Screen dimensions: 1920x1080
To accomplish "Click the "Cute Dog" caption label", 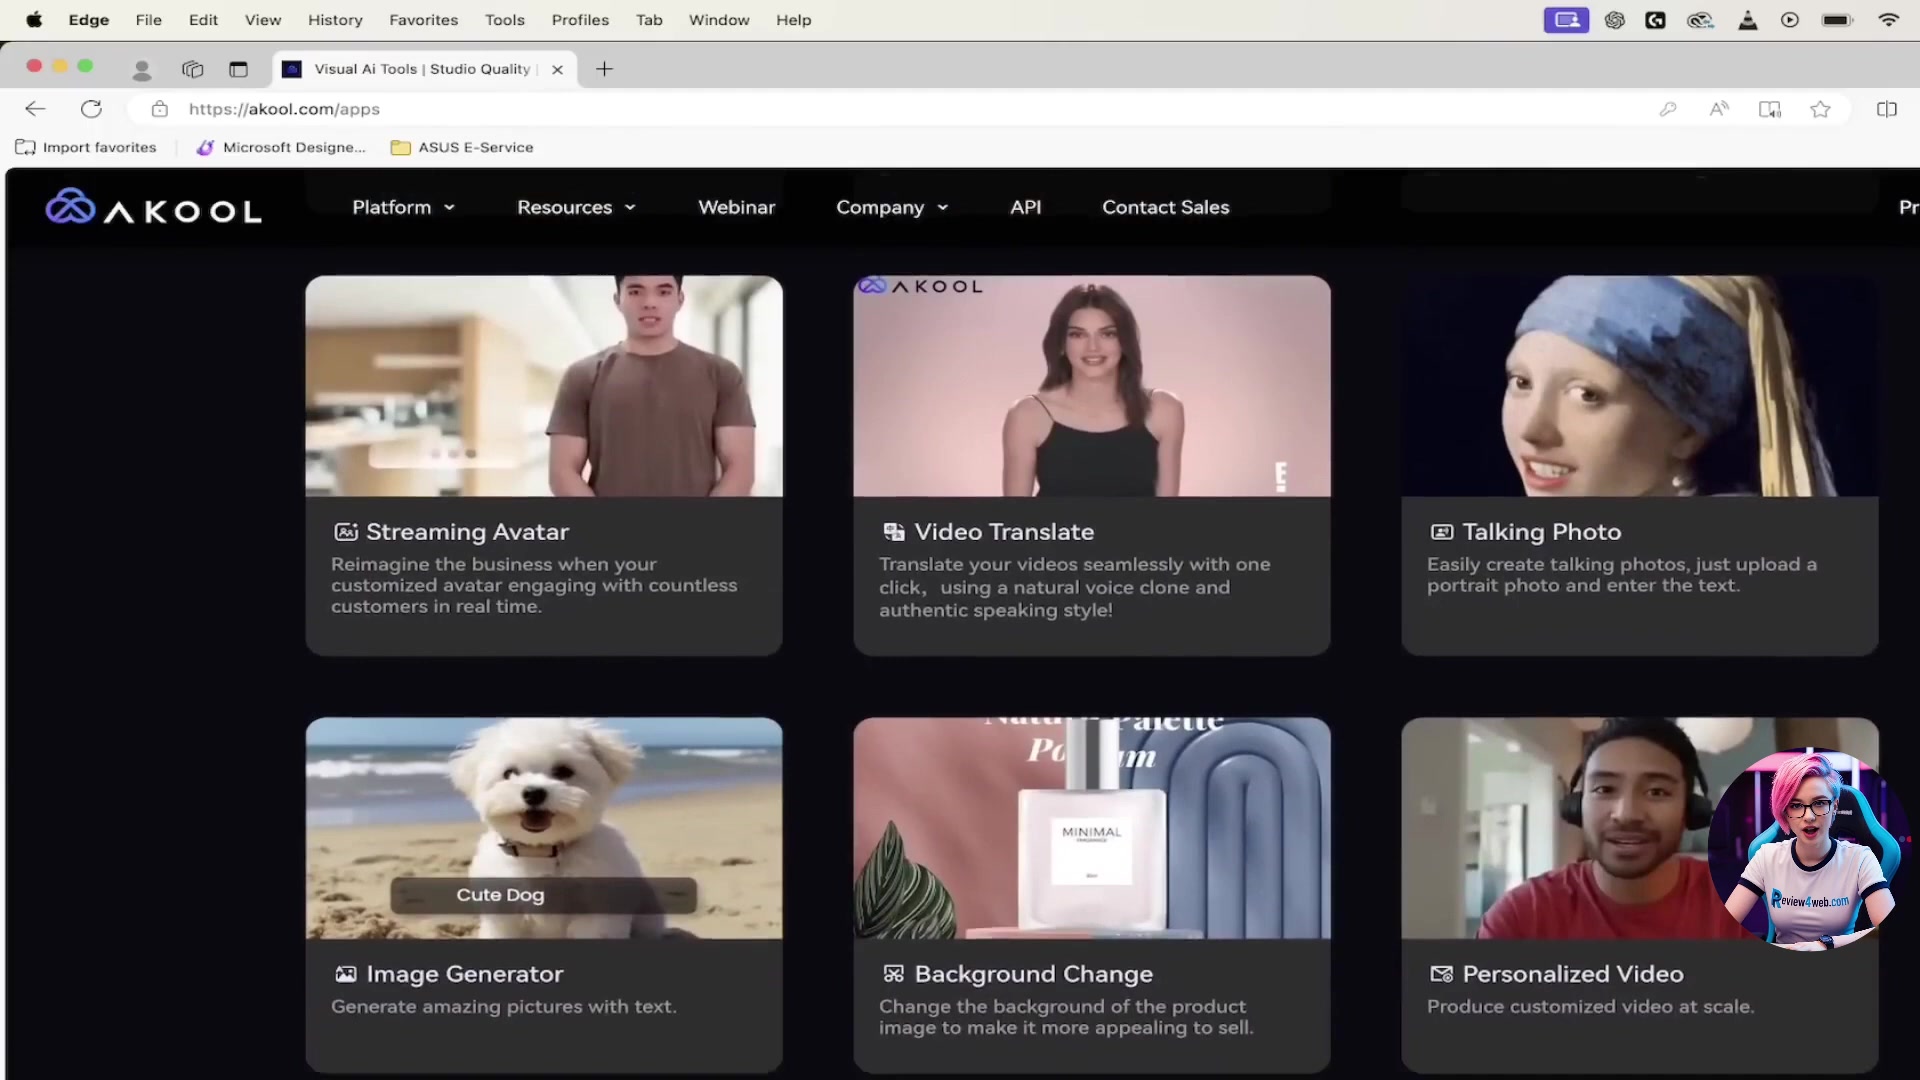I will tap(500, 895).
